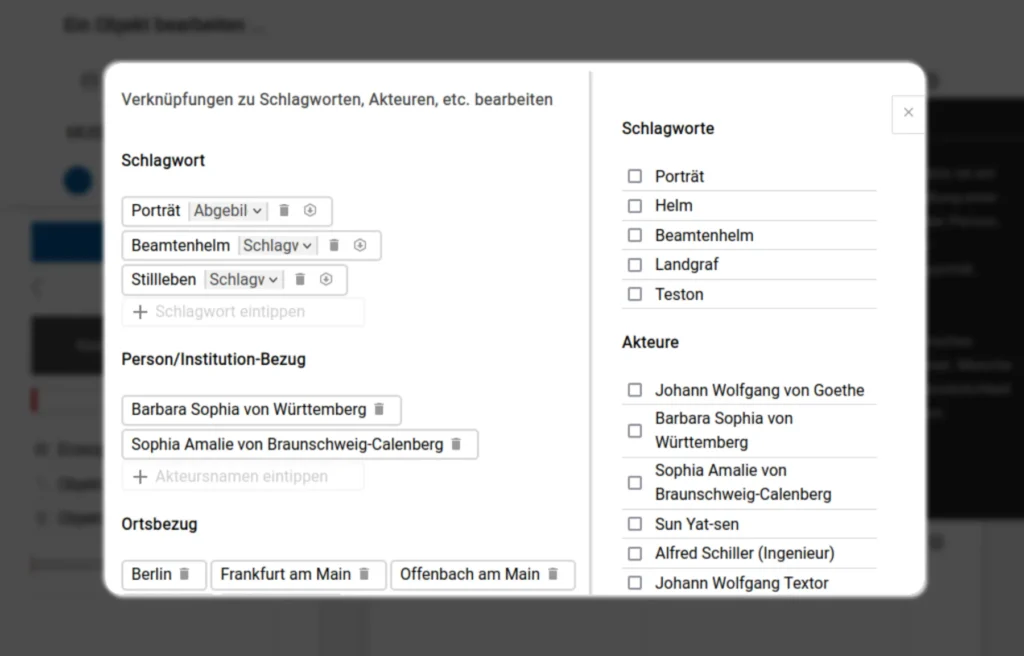Click the Stillleben keyword tag text
The width and height of the screenshot is (1024, 656).
point(163,280)
